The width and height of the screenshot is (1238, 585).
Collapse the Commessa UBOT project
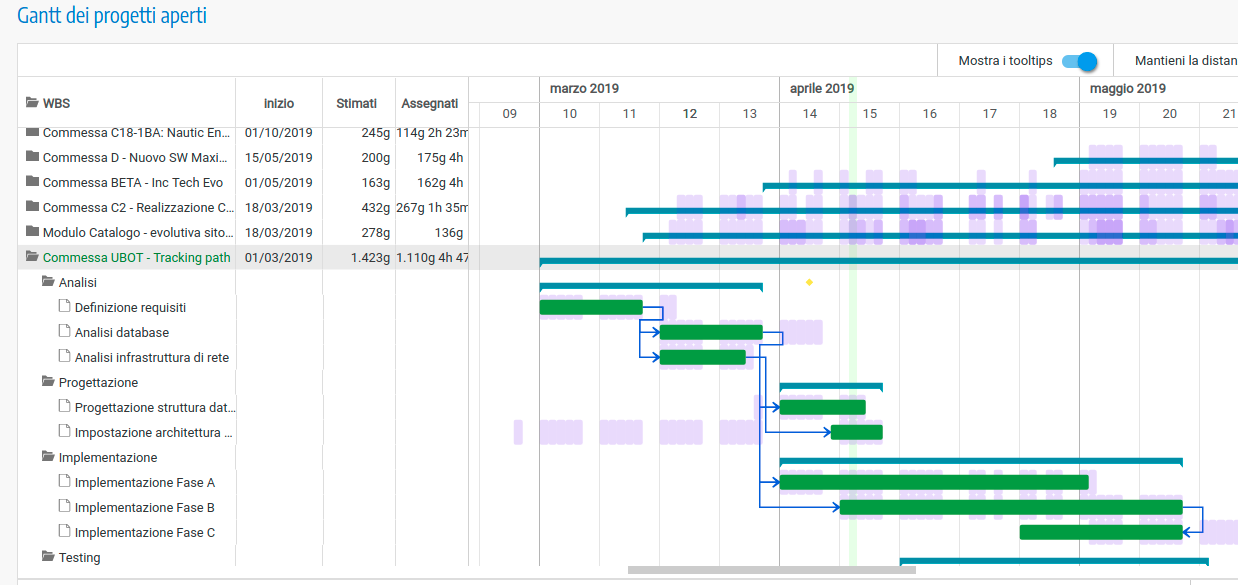(x=32, y=257)
